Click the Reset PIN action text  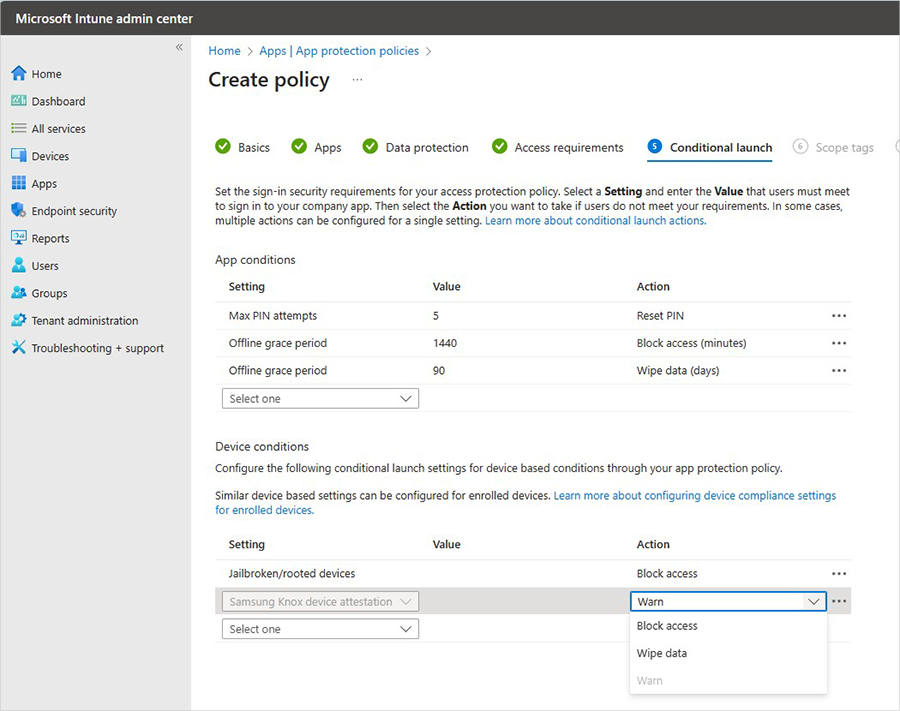pyautogui.click(x=660, y=316)
